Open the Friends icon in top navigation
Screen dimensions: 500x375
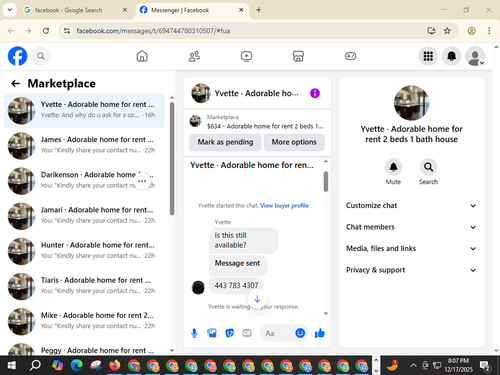click(194, 56)
